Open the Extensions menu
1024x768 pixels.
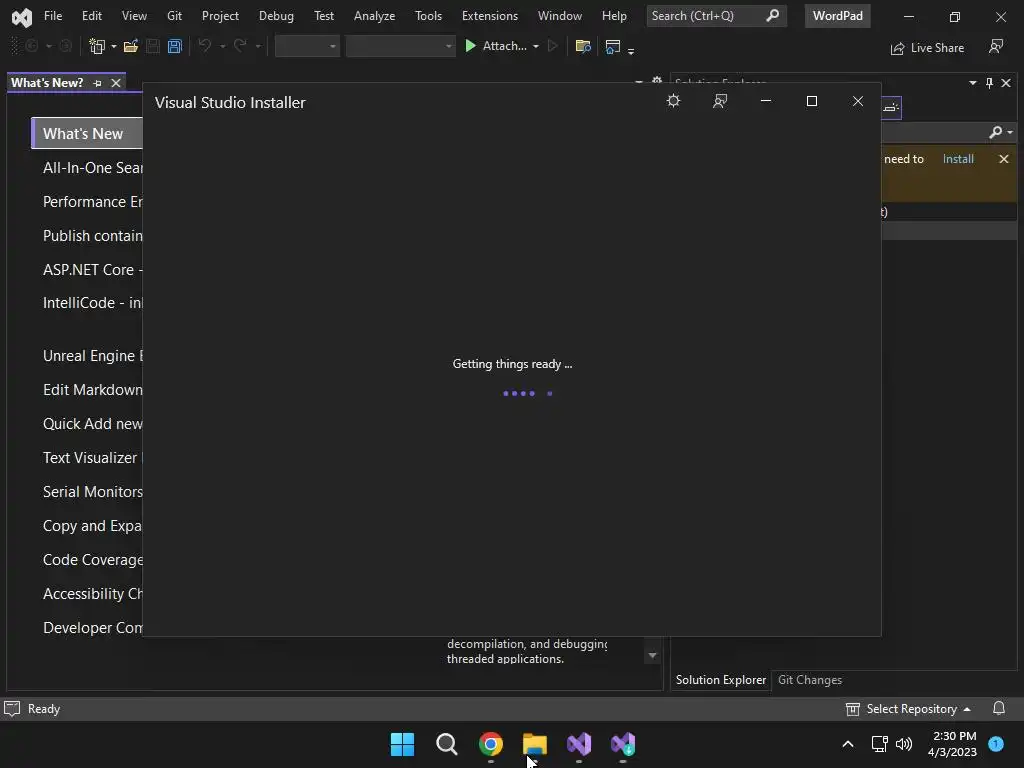point(490,16)
